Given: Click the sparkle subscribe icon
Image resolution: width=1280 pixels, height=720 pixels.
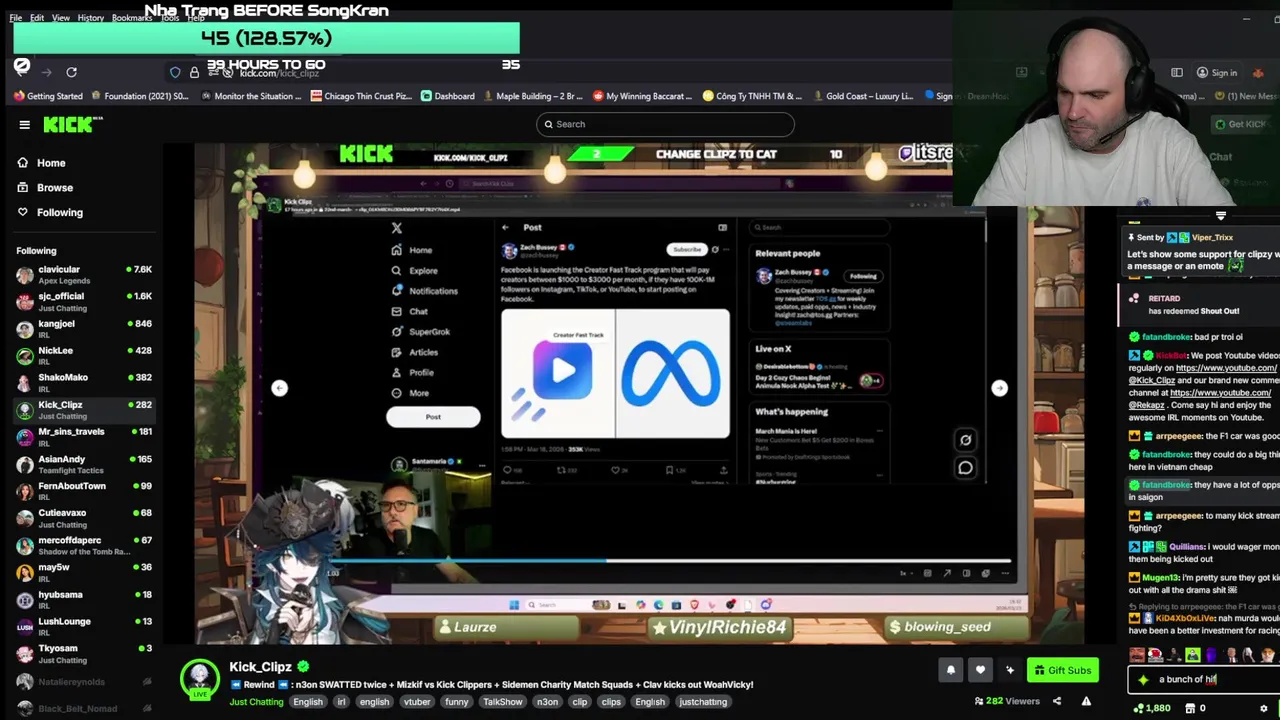Looking at the screenshot, I should coord(1010,670).
